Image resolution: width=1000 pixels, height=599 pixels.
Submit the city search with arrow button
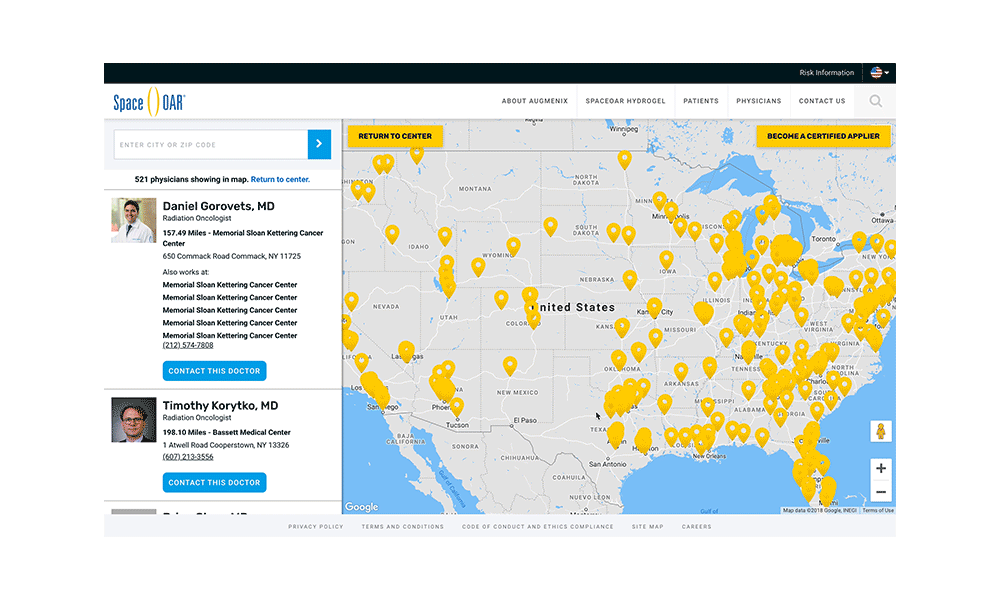[319, 144]
